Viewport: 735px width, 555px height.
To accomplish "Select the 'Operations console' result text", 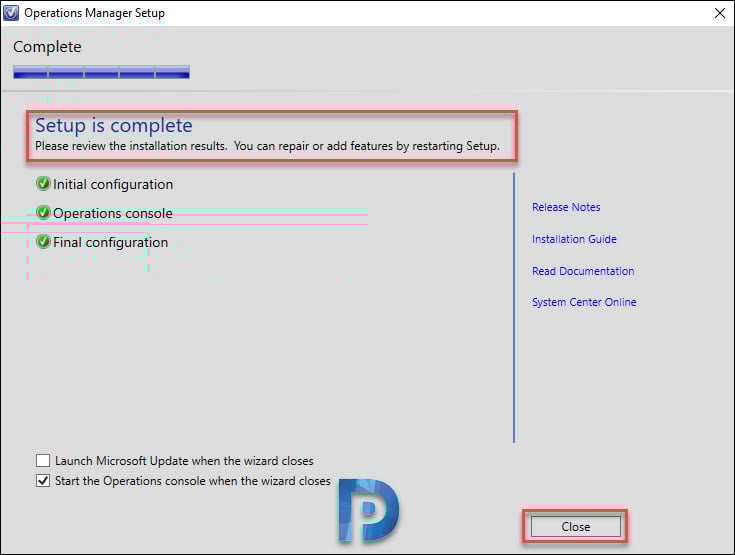I will coord(113,213).
